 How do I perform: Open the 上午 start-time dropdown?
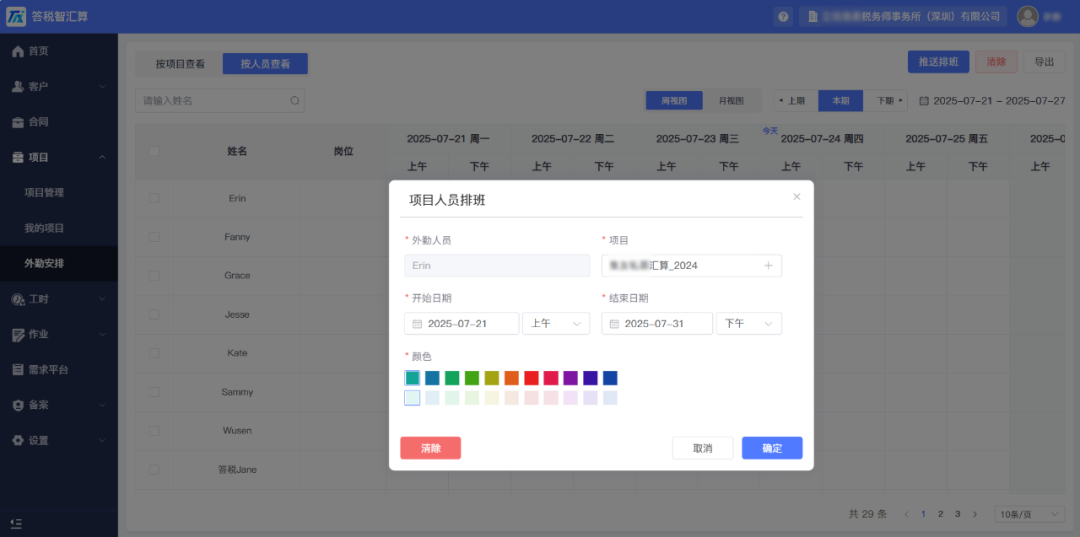(556, 324)
